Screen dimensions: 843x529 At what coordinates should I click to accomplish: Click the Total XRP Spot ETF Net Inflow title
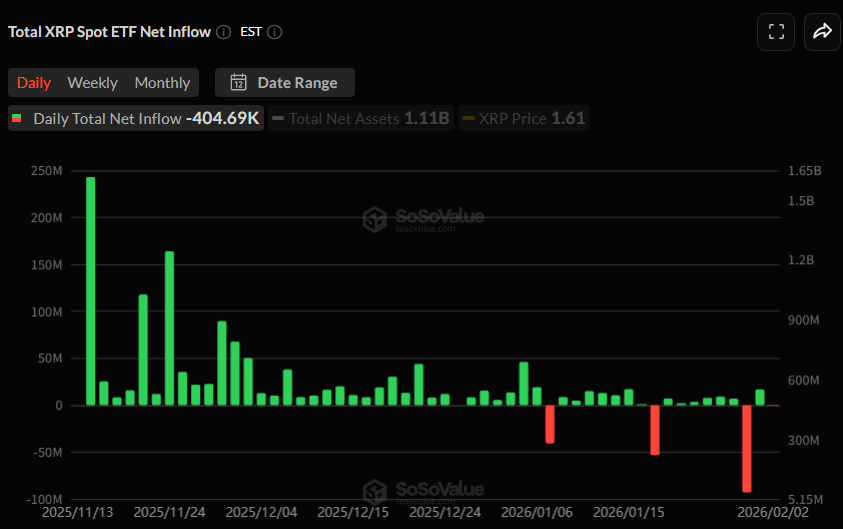pyautogui.click(x=110, y=32)
